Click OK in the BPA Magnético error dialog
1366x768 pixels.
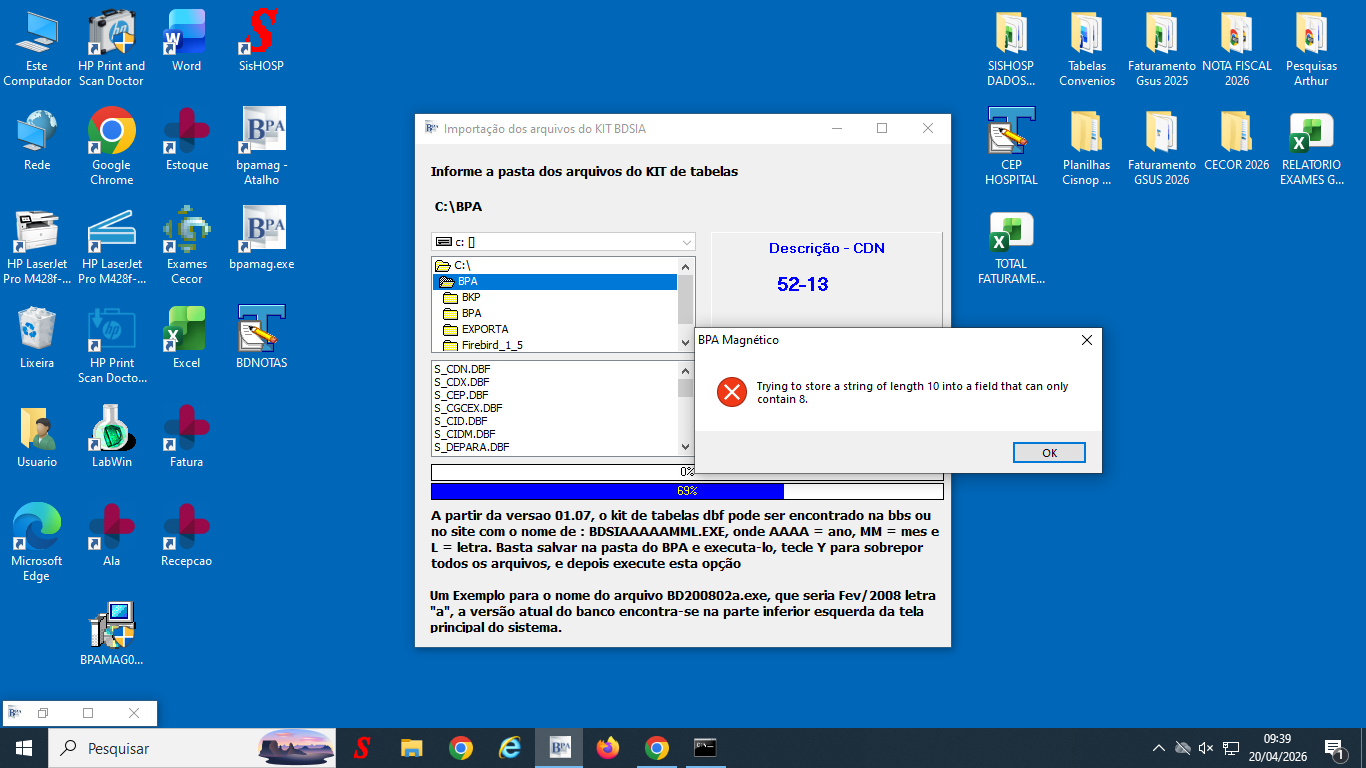(1049, 453)
